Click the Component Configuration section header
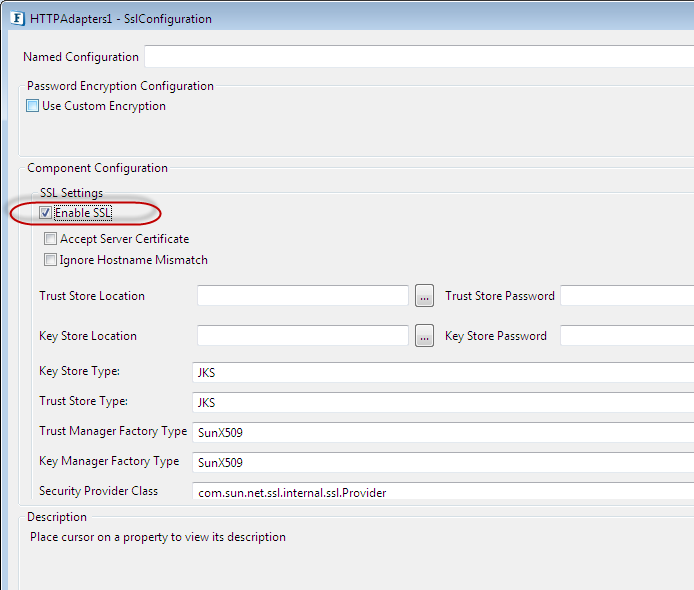 (97, 168)
